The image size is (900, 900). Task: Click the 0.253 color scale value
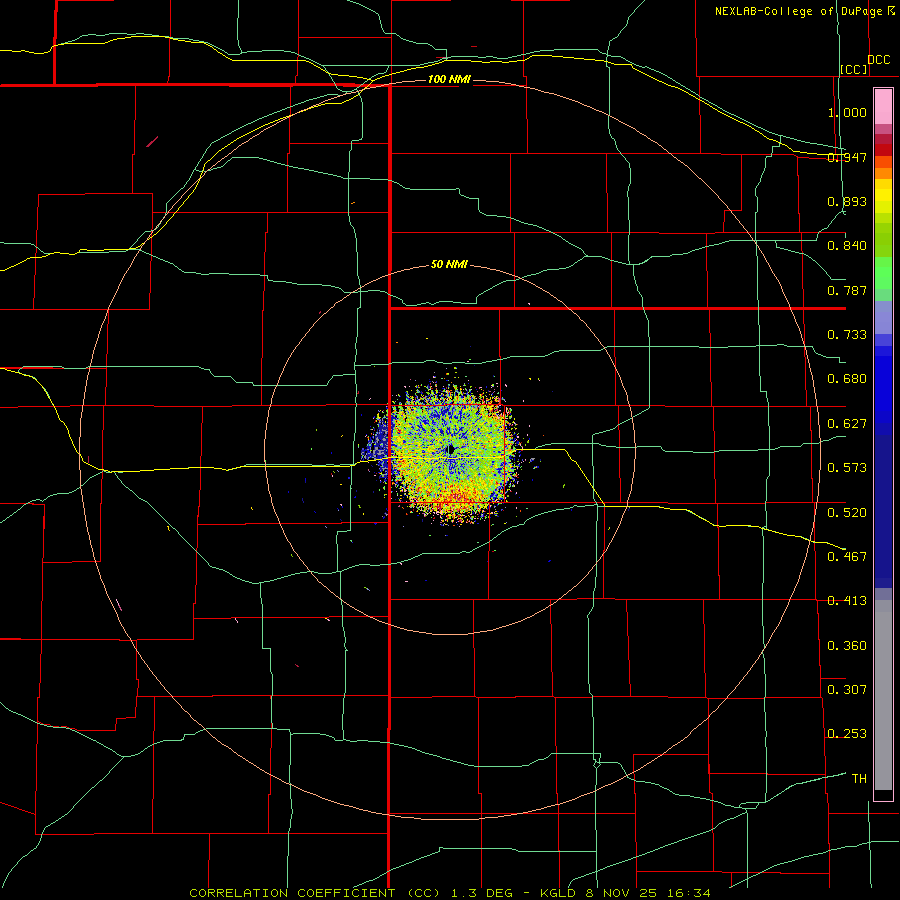pos(847,734)
